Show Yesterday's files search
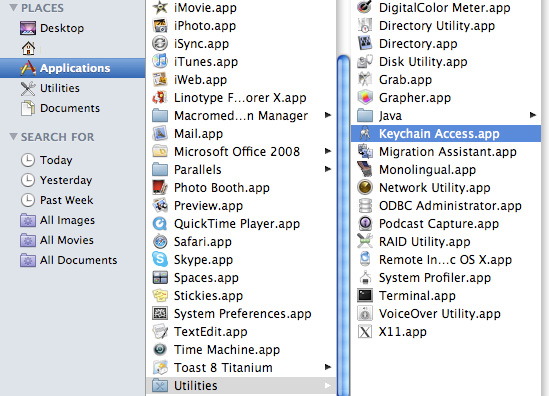This screenshot has width=549, height=396. coord(72,180)
